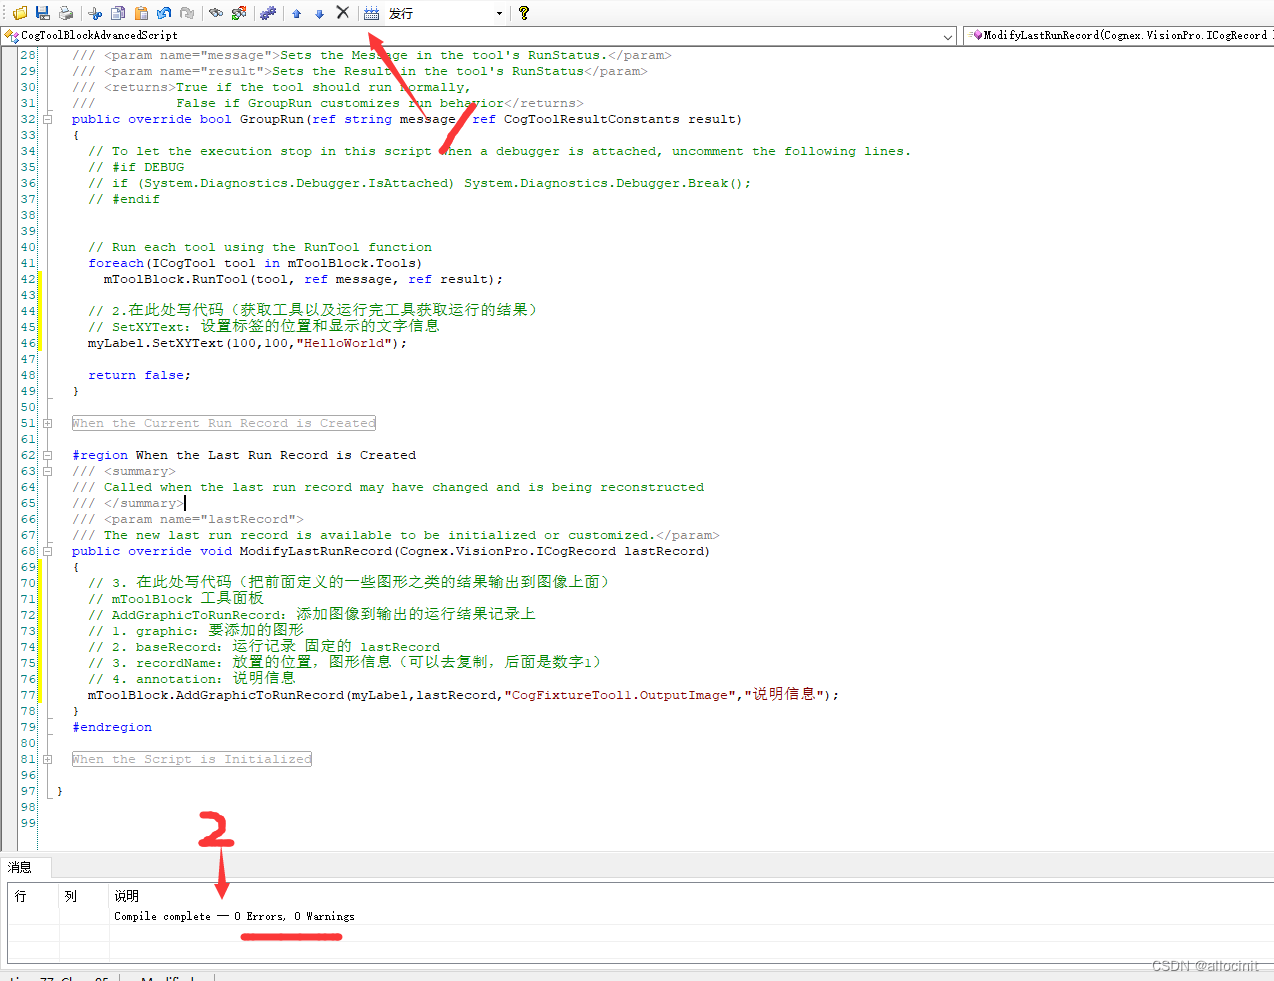Click '#region When the Last Run Record is Created'
Screen dimensions: 1274x981
pos(244,455)
